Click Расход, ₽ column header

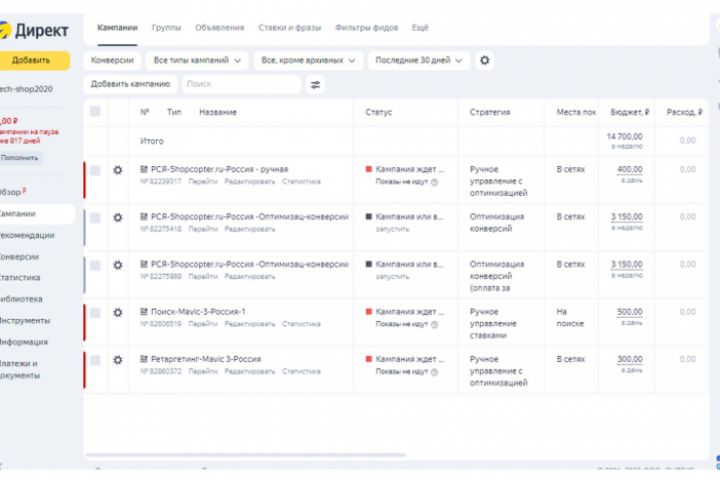coord(685,112)
